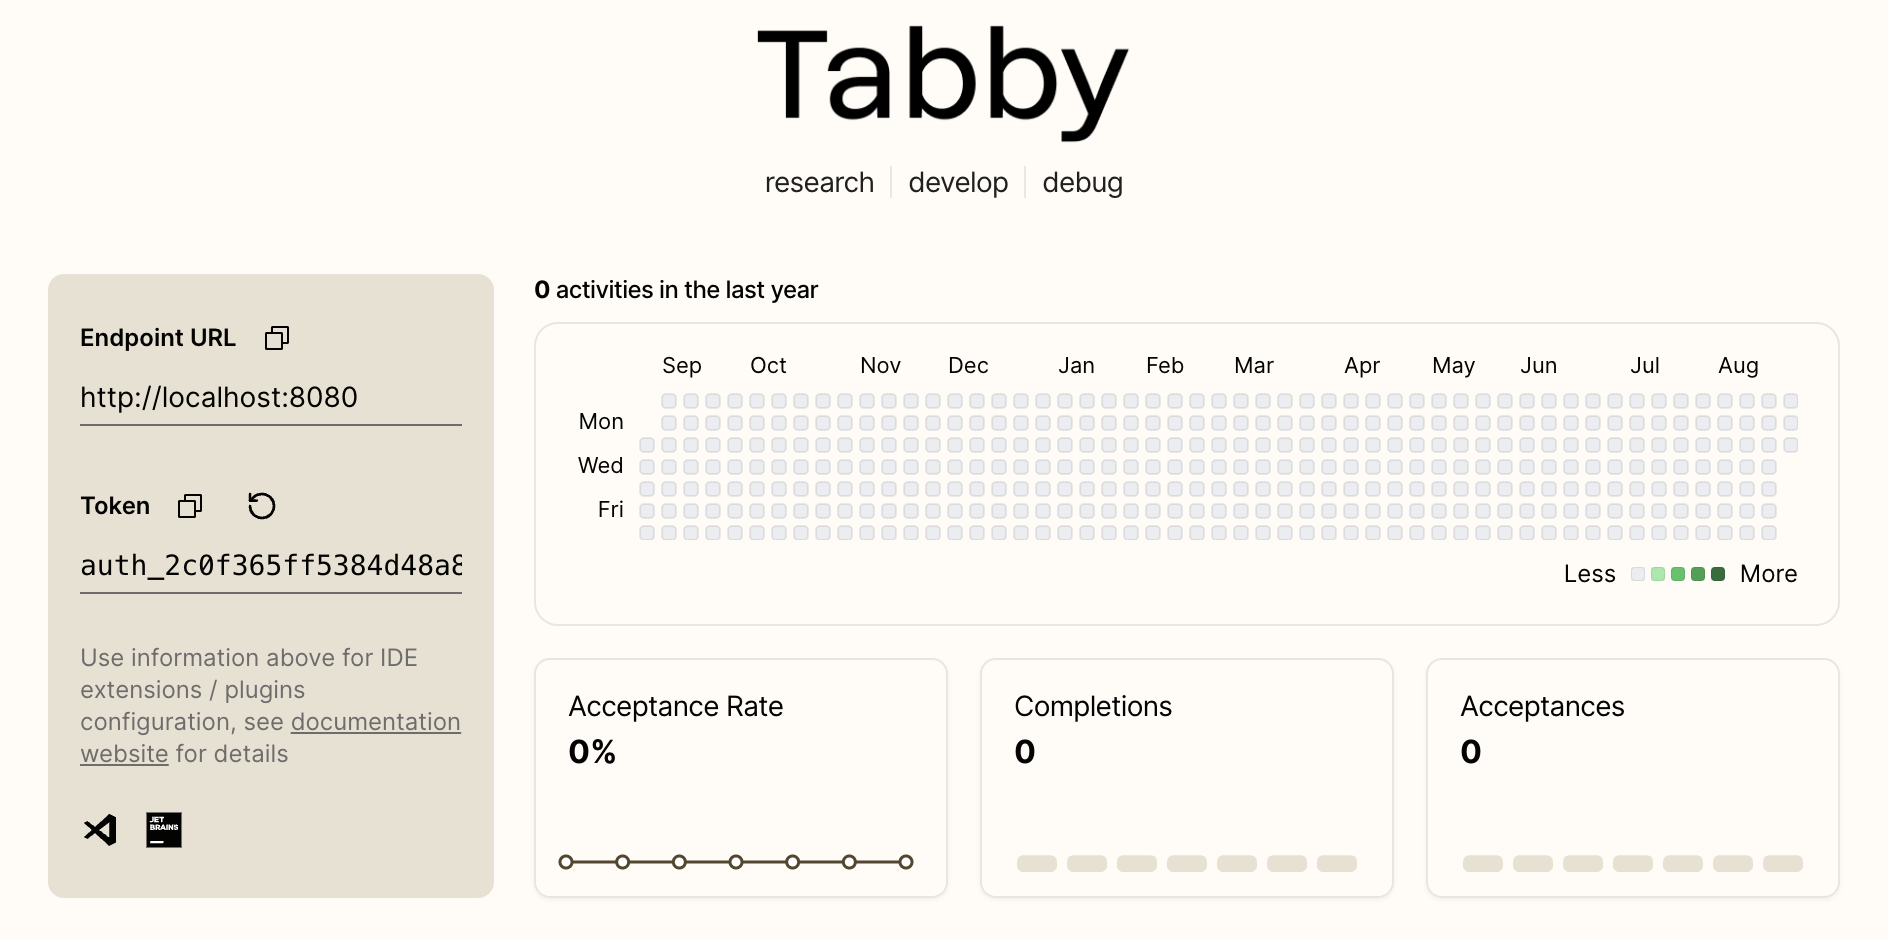Select the first point on Acceptance Rate chart
This screenshot has width=1888, height=940.
[x=566, y=862]
